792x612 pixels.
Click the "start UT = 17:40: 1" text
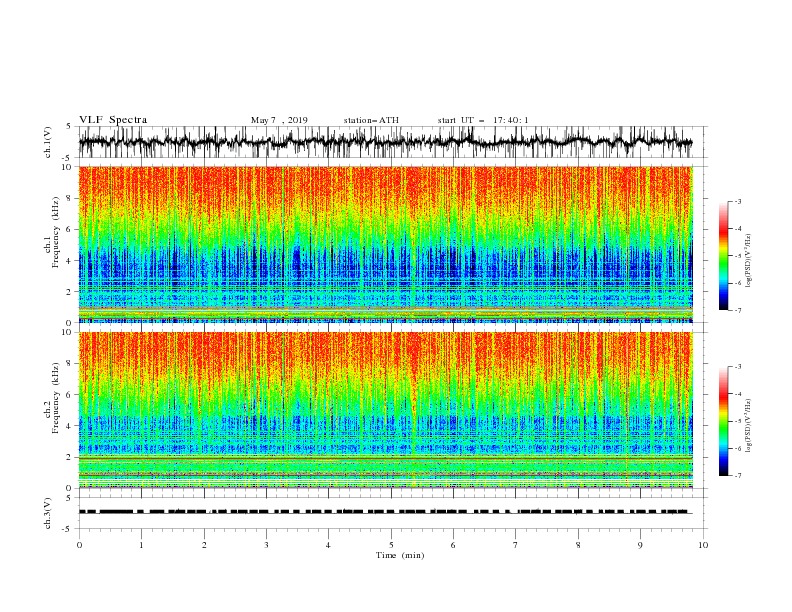point(483,120)
